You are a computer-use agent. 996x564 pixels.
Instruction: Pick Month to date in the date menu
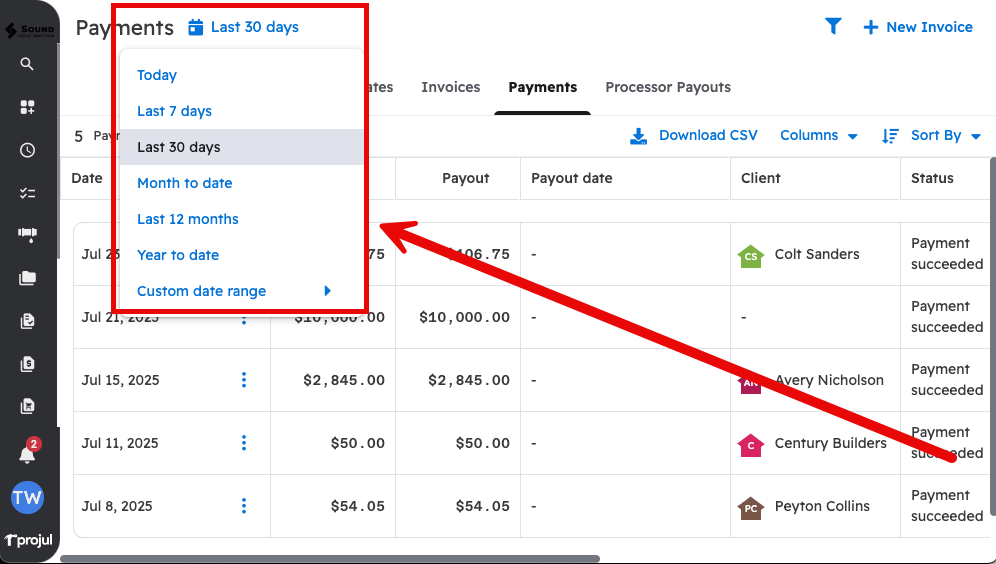pyautogui.click(x=184, y=183)
